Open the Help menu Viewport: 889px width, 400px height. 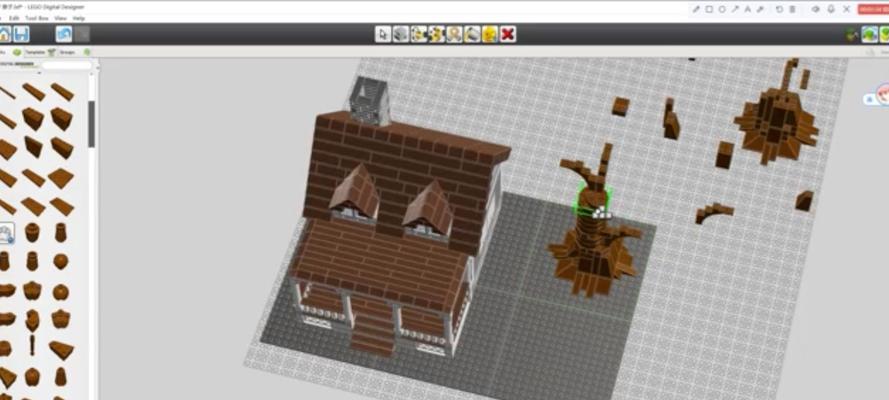point(78,18)
